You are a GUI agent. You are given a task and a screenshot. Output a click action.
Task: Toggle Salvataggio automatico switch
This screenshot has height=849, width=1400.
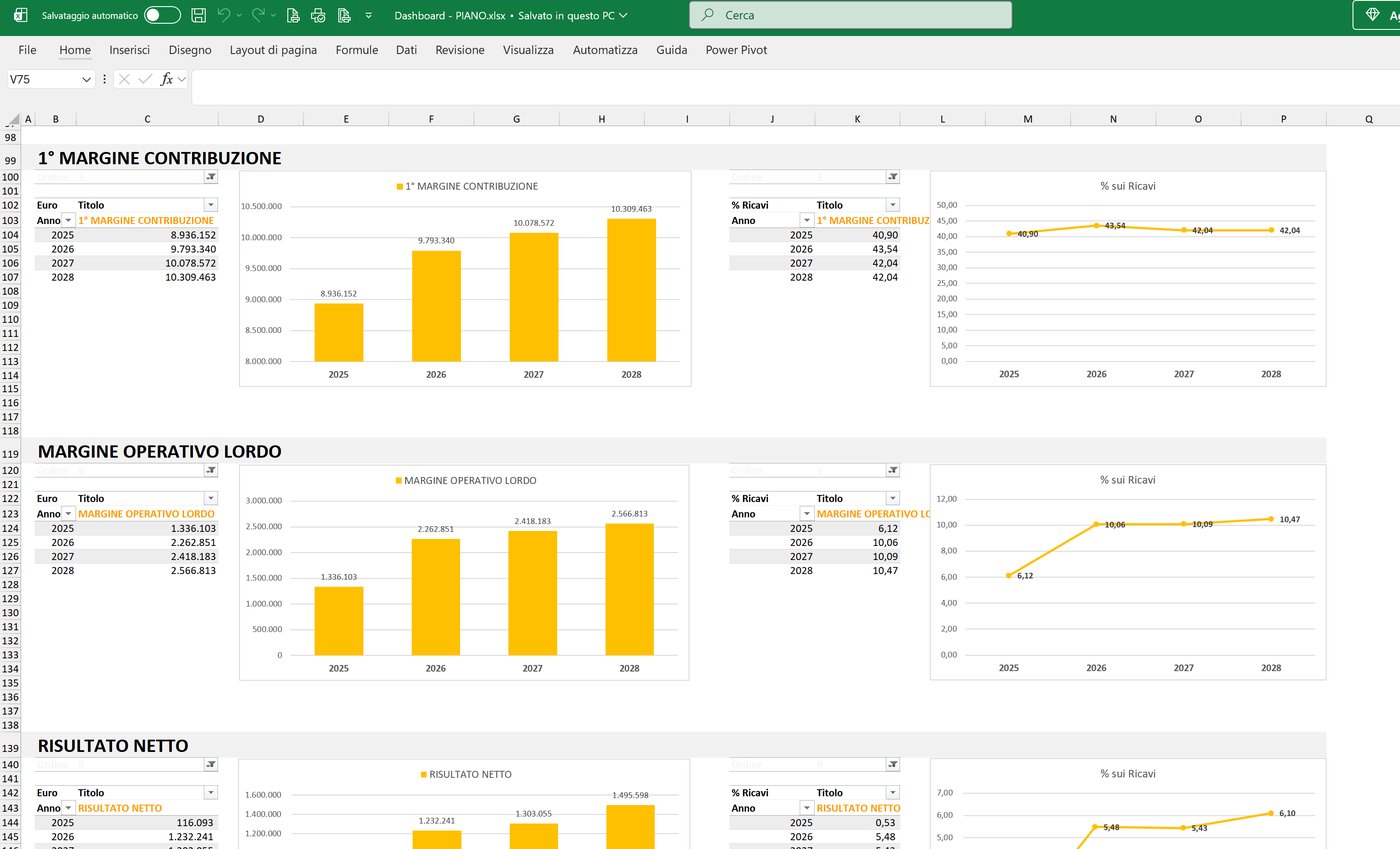pos(162,15)
